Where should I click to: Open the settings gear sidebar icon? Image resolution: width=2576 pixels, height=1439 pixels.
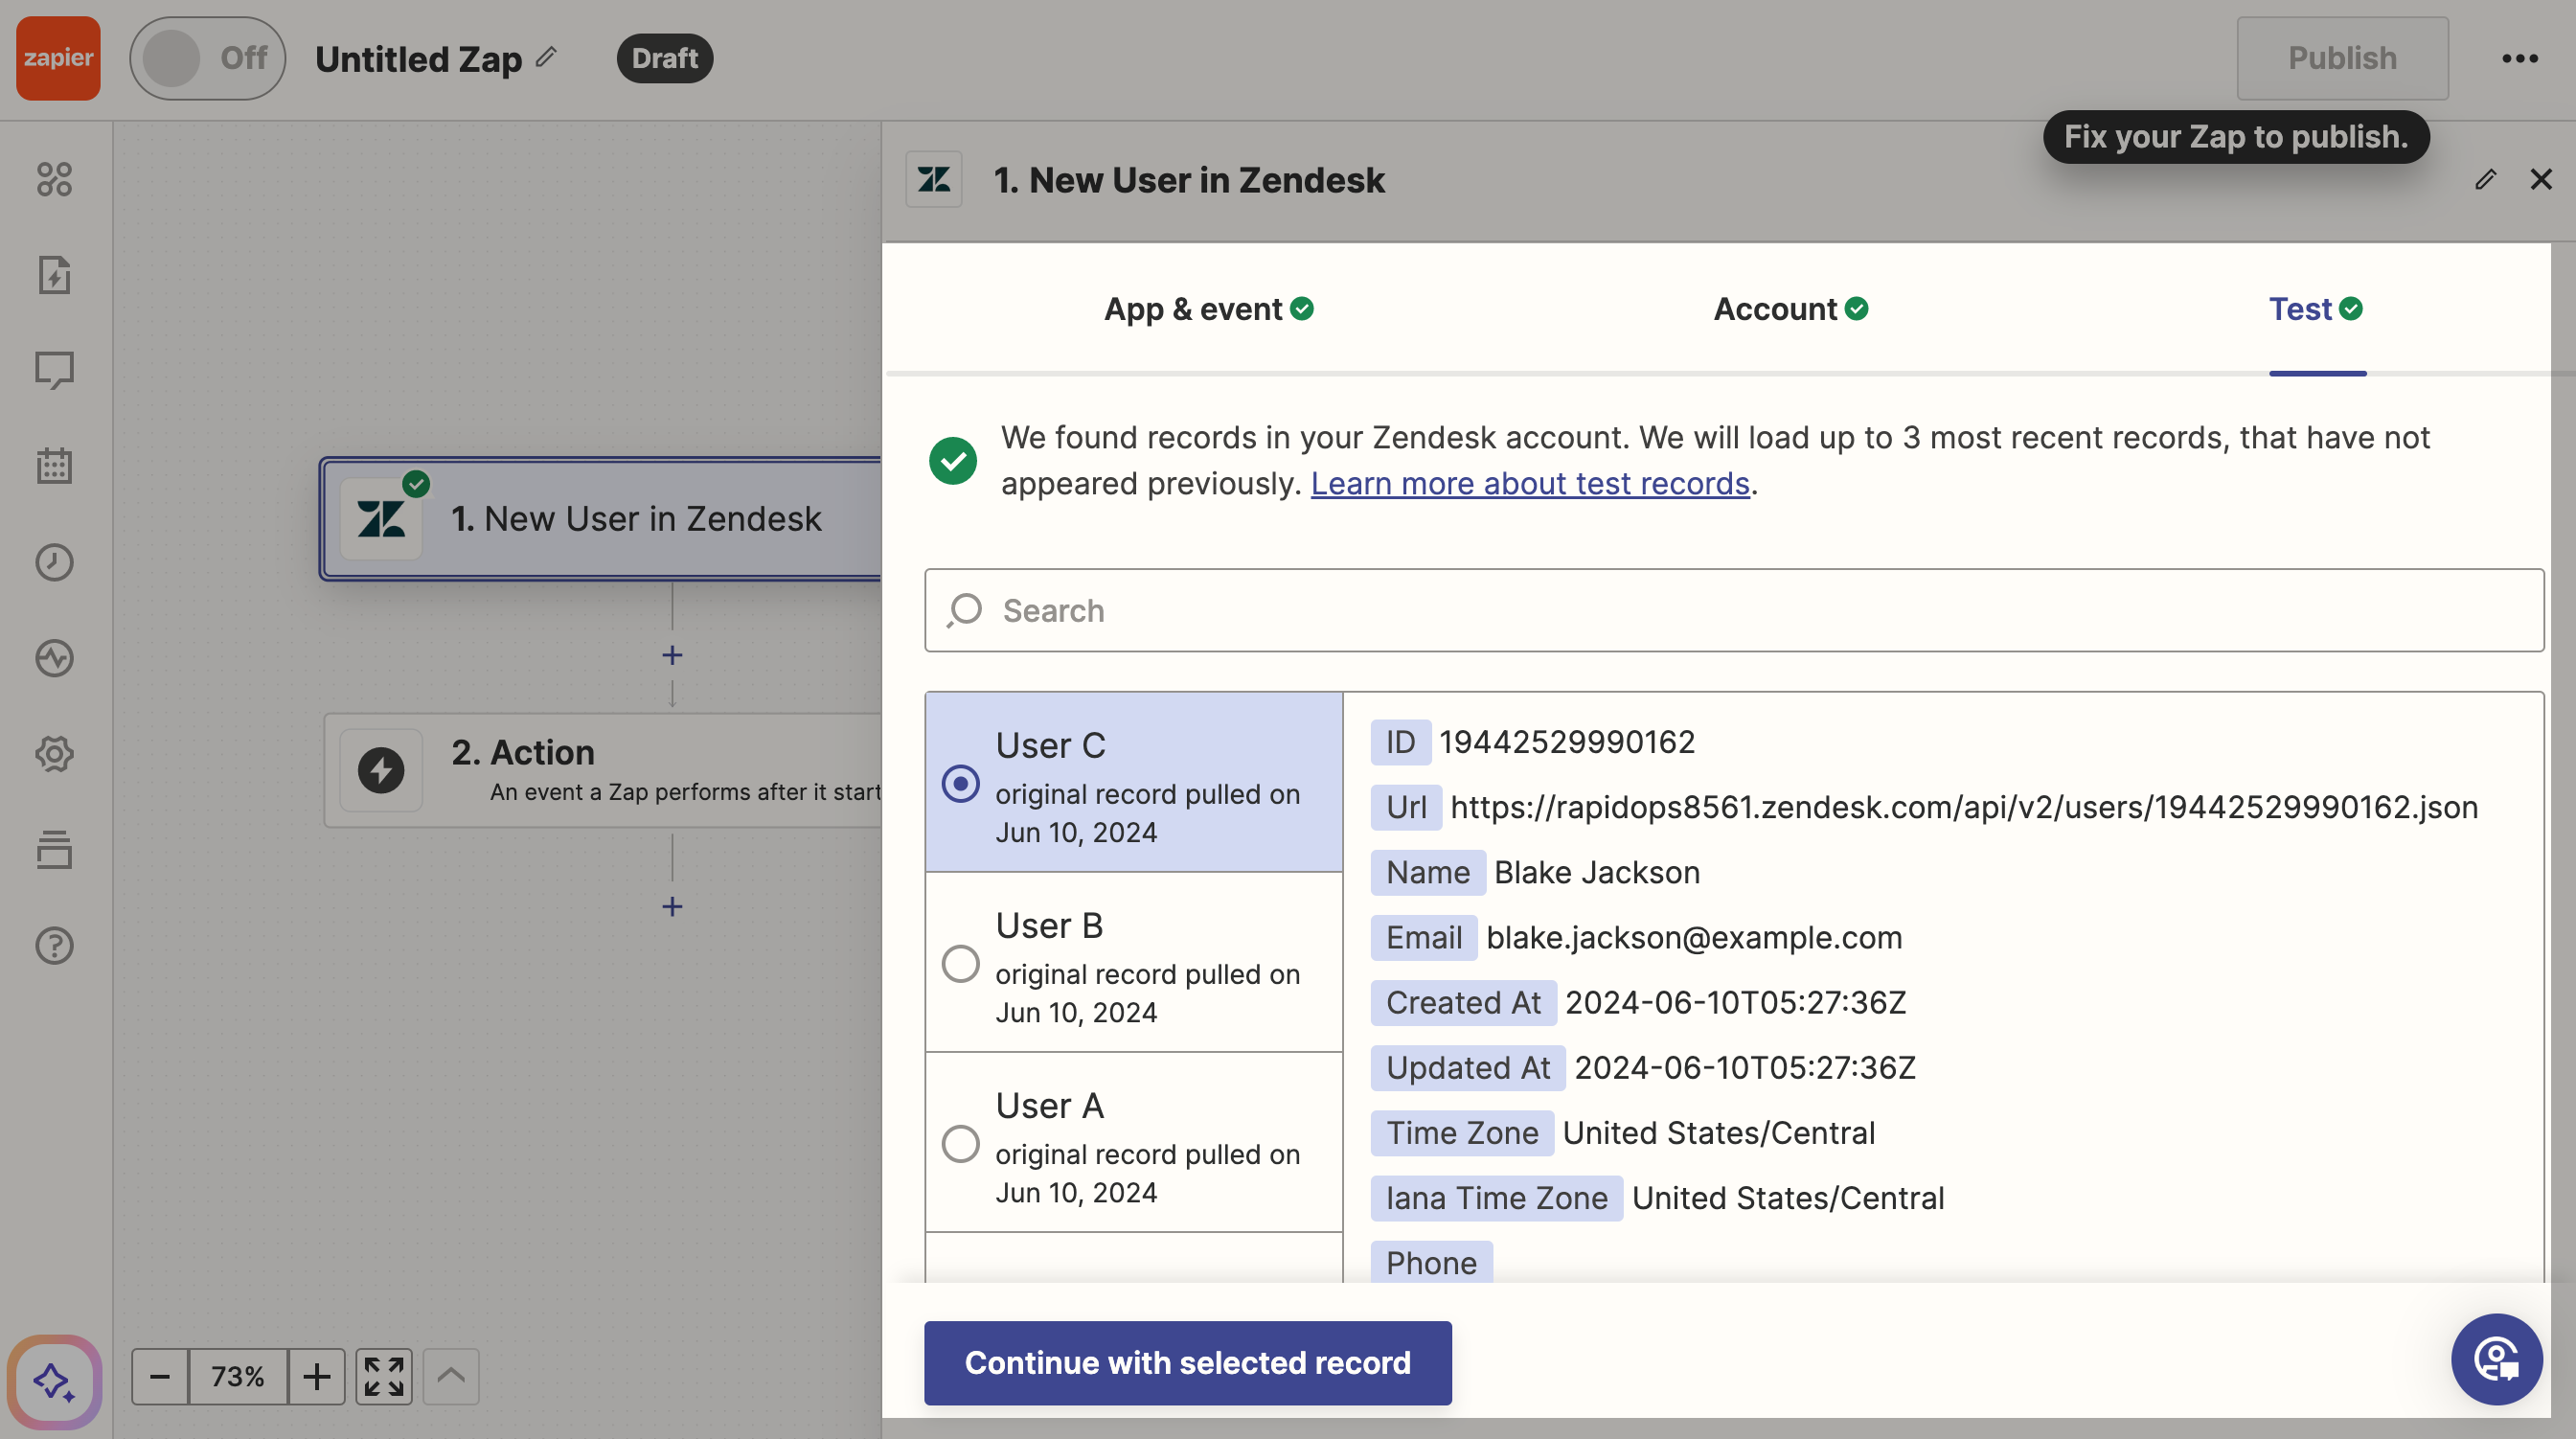pos(54,754)
